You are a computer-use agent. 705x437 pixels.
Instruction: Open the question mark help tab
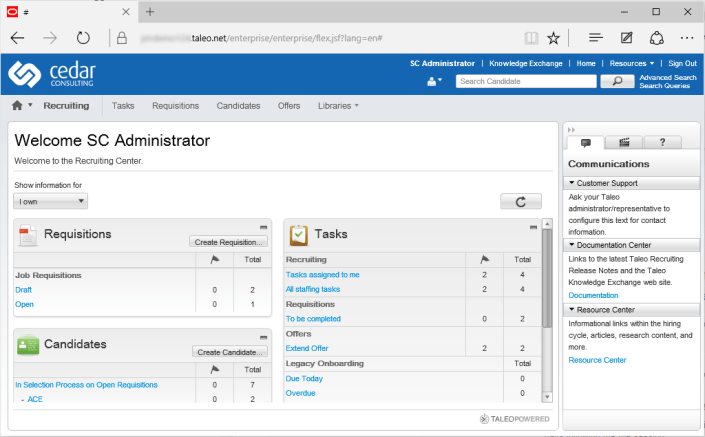pyautogui.click(x=662, y=143)
